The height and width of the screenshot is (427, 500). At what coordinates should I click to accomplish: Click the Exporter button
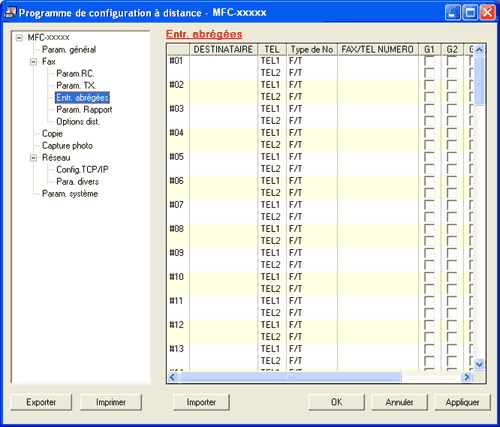(x=41, y=402)
